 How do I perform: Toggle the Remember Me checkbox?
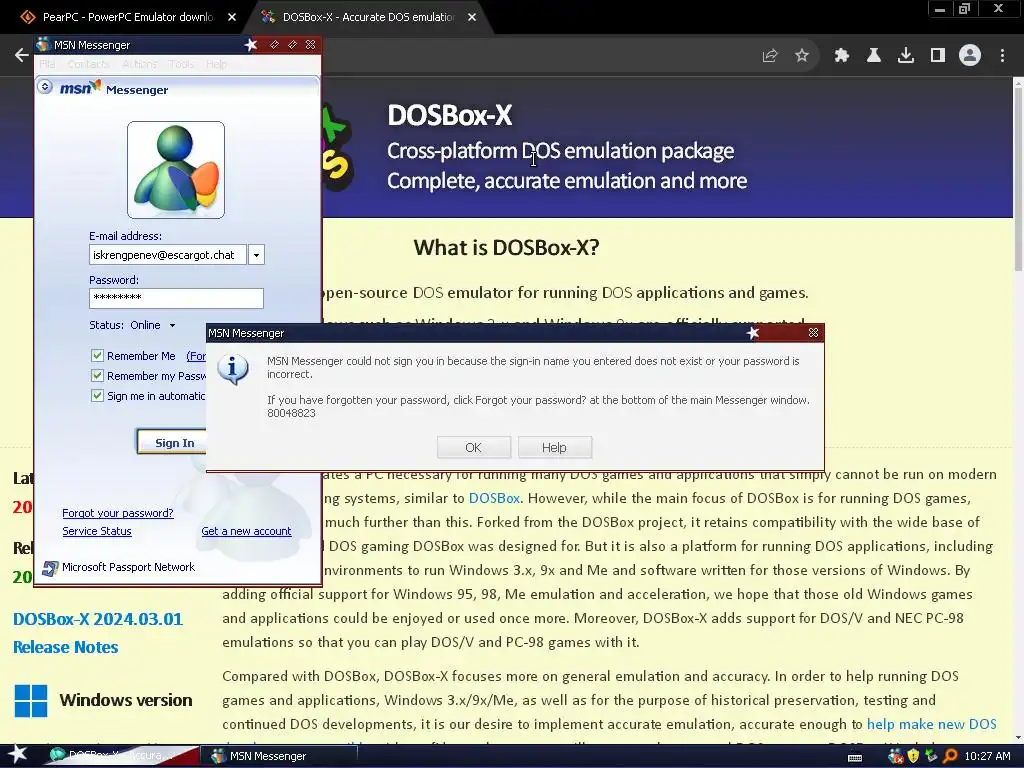coord(97,355)
